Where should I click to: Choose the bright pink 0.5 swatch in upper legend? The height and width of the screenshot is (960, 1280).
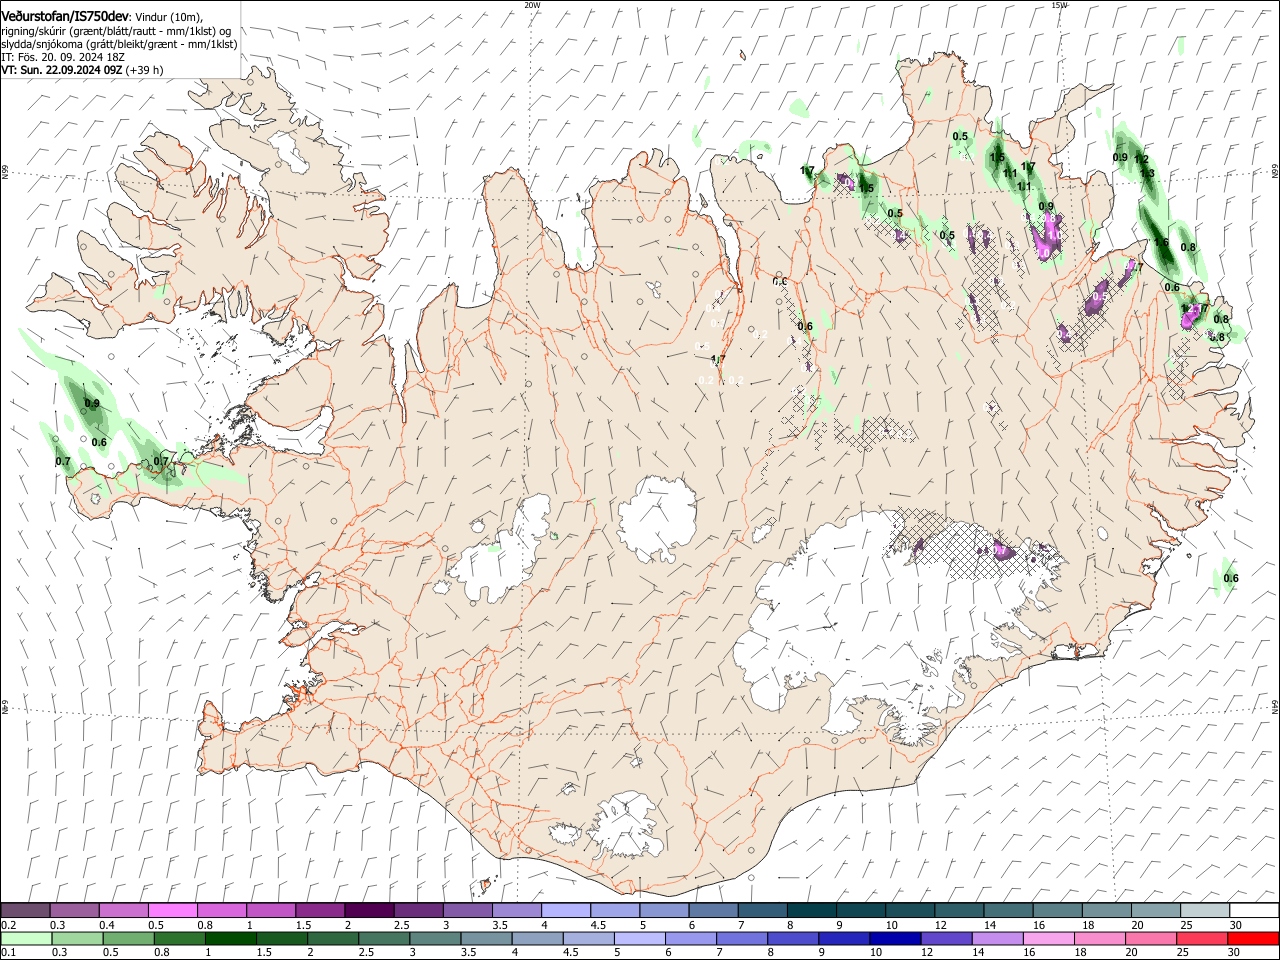point(173,911)
